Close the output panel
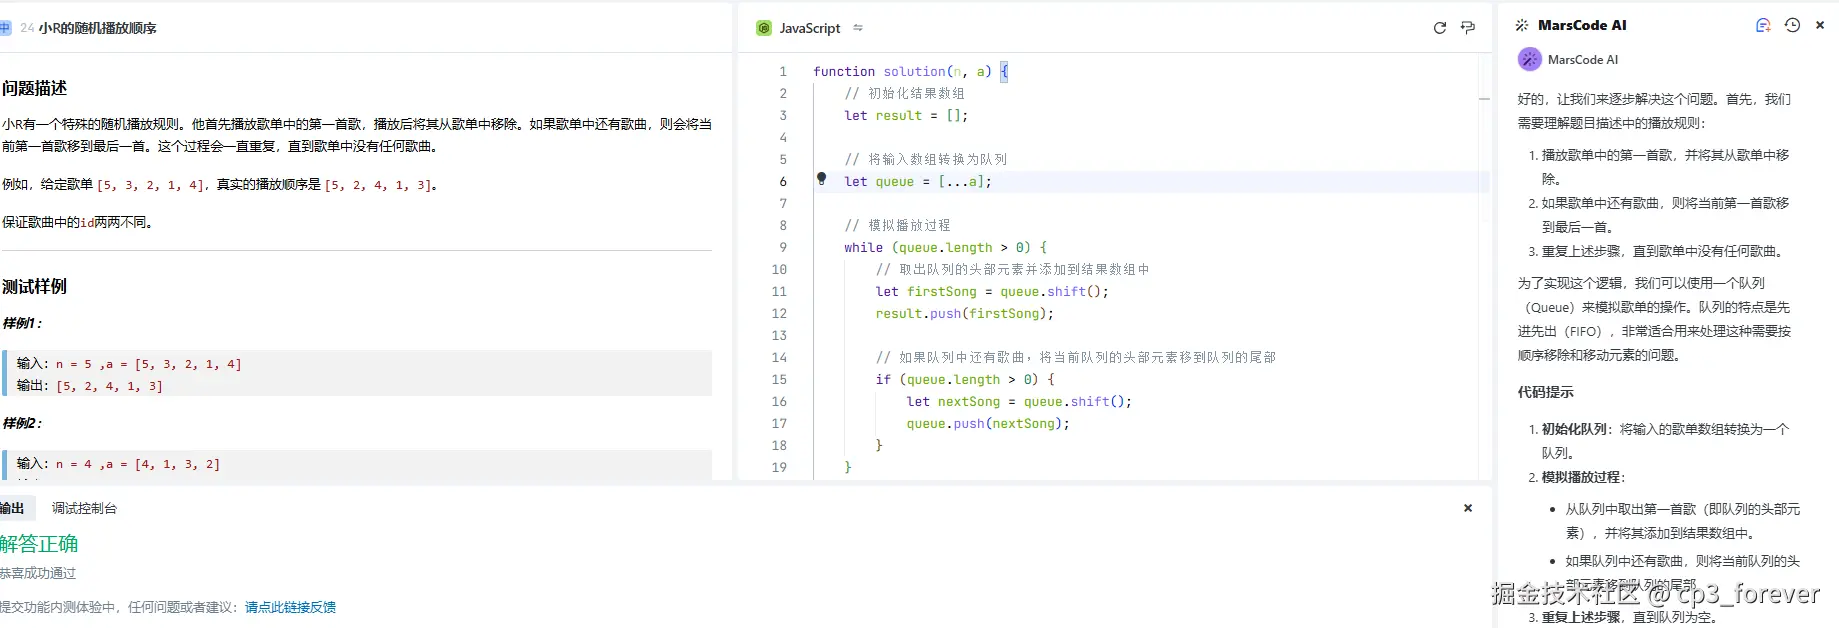This screenshot has height=628, width=1839. (1468, 508)
